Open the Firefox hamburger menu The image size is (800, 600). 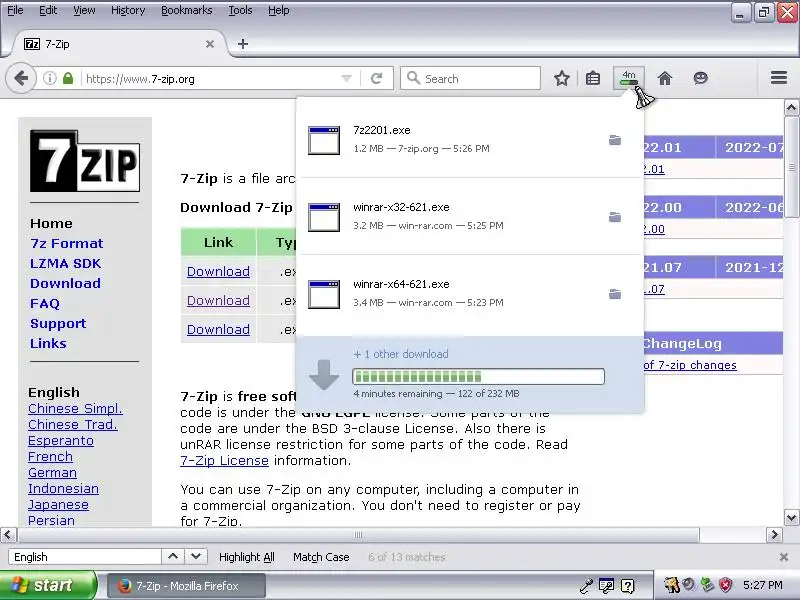[x=779, y=78]
